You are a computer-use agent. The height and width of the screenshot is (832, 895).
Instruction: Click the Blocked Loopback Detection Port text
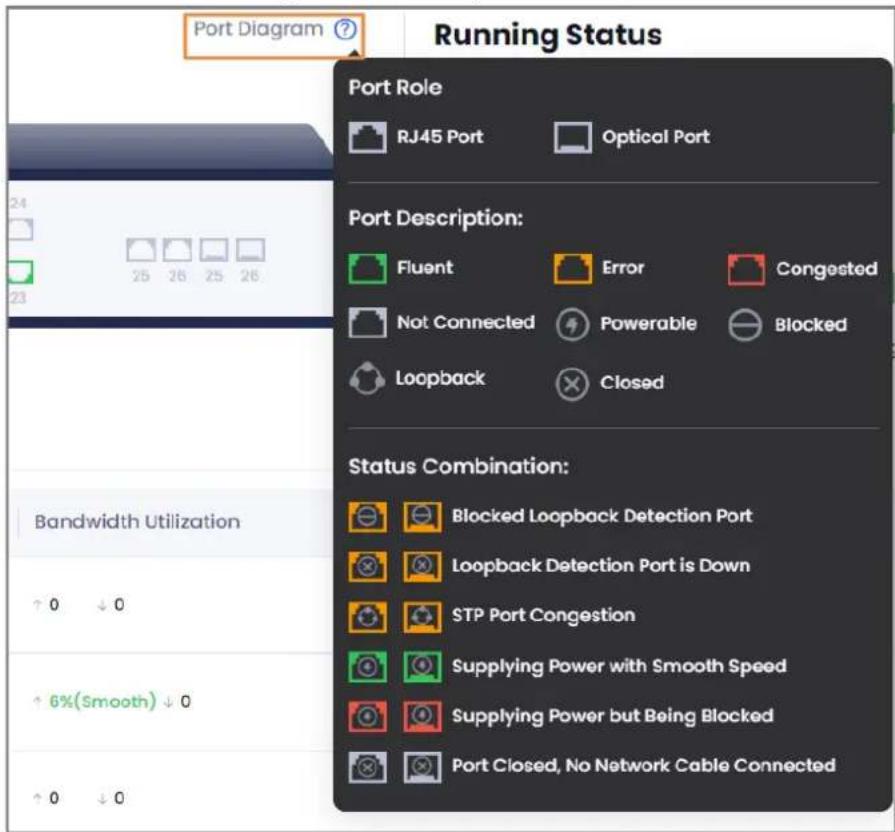pyautogui.click(x=602, y=516)
